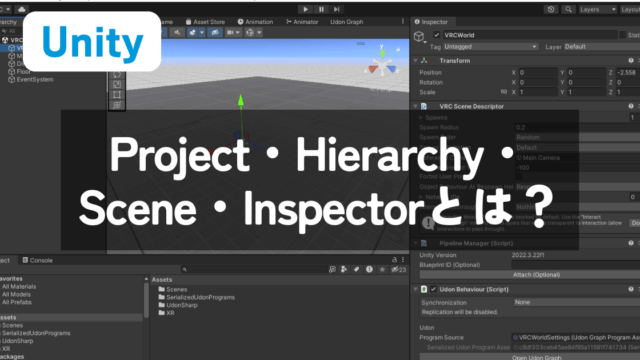The image size is (640, 360).
Task: Click the Program Source VRCWorldSettings field
Action: coord(576,338)
